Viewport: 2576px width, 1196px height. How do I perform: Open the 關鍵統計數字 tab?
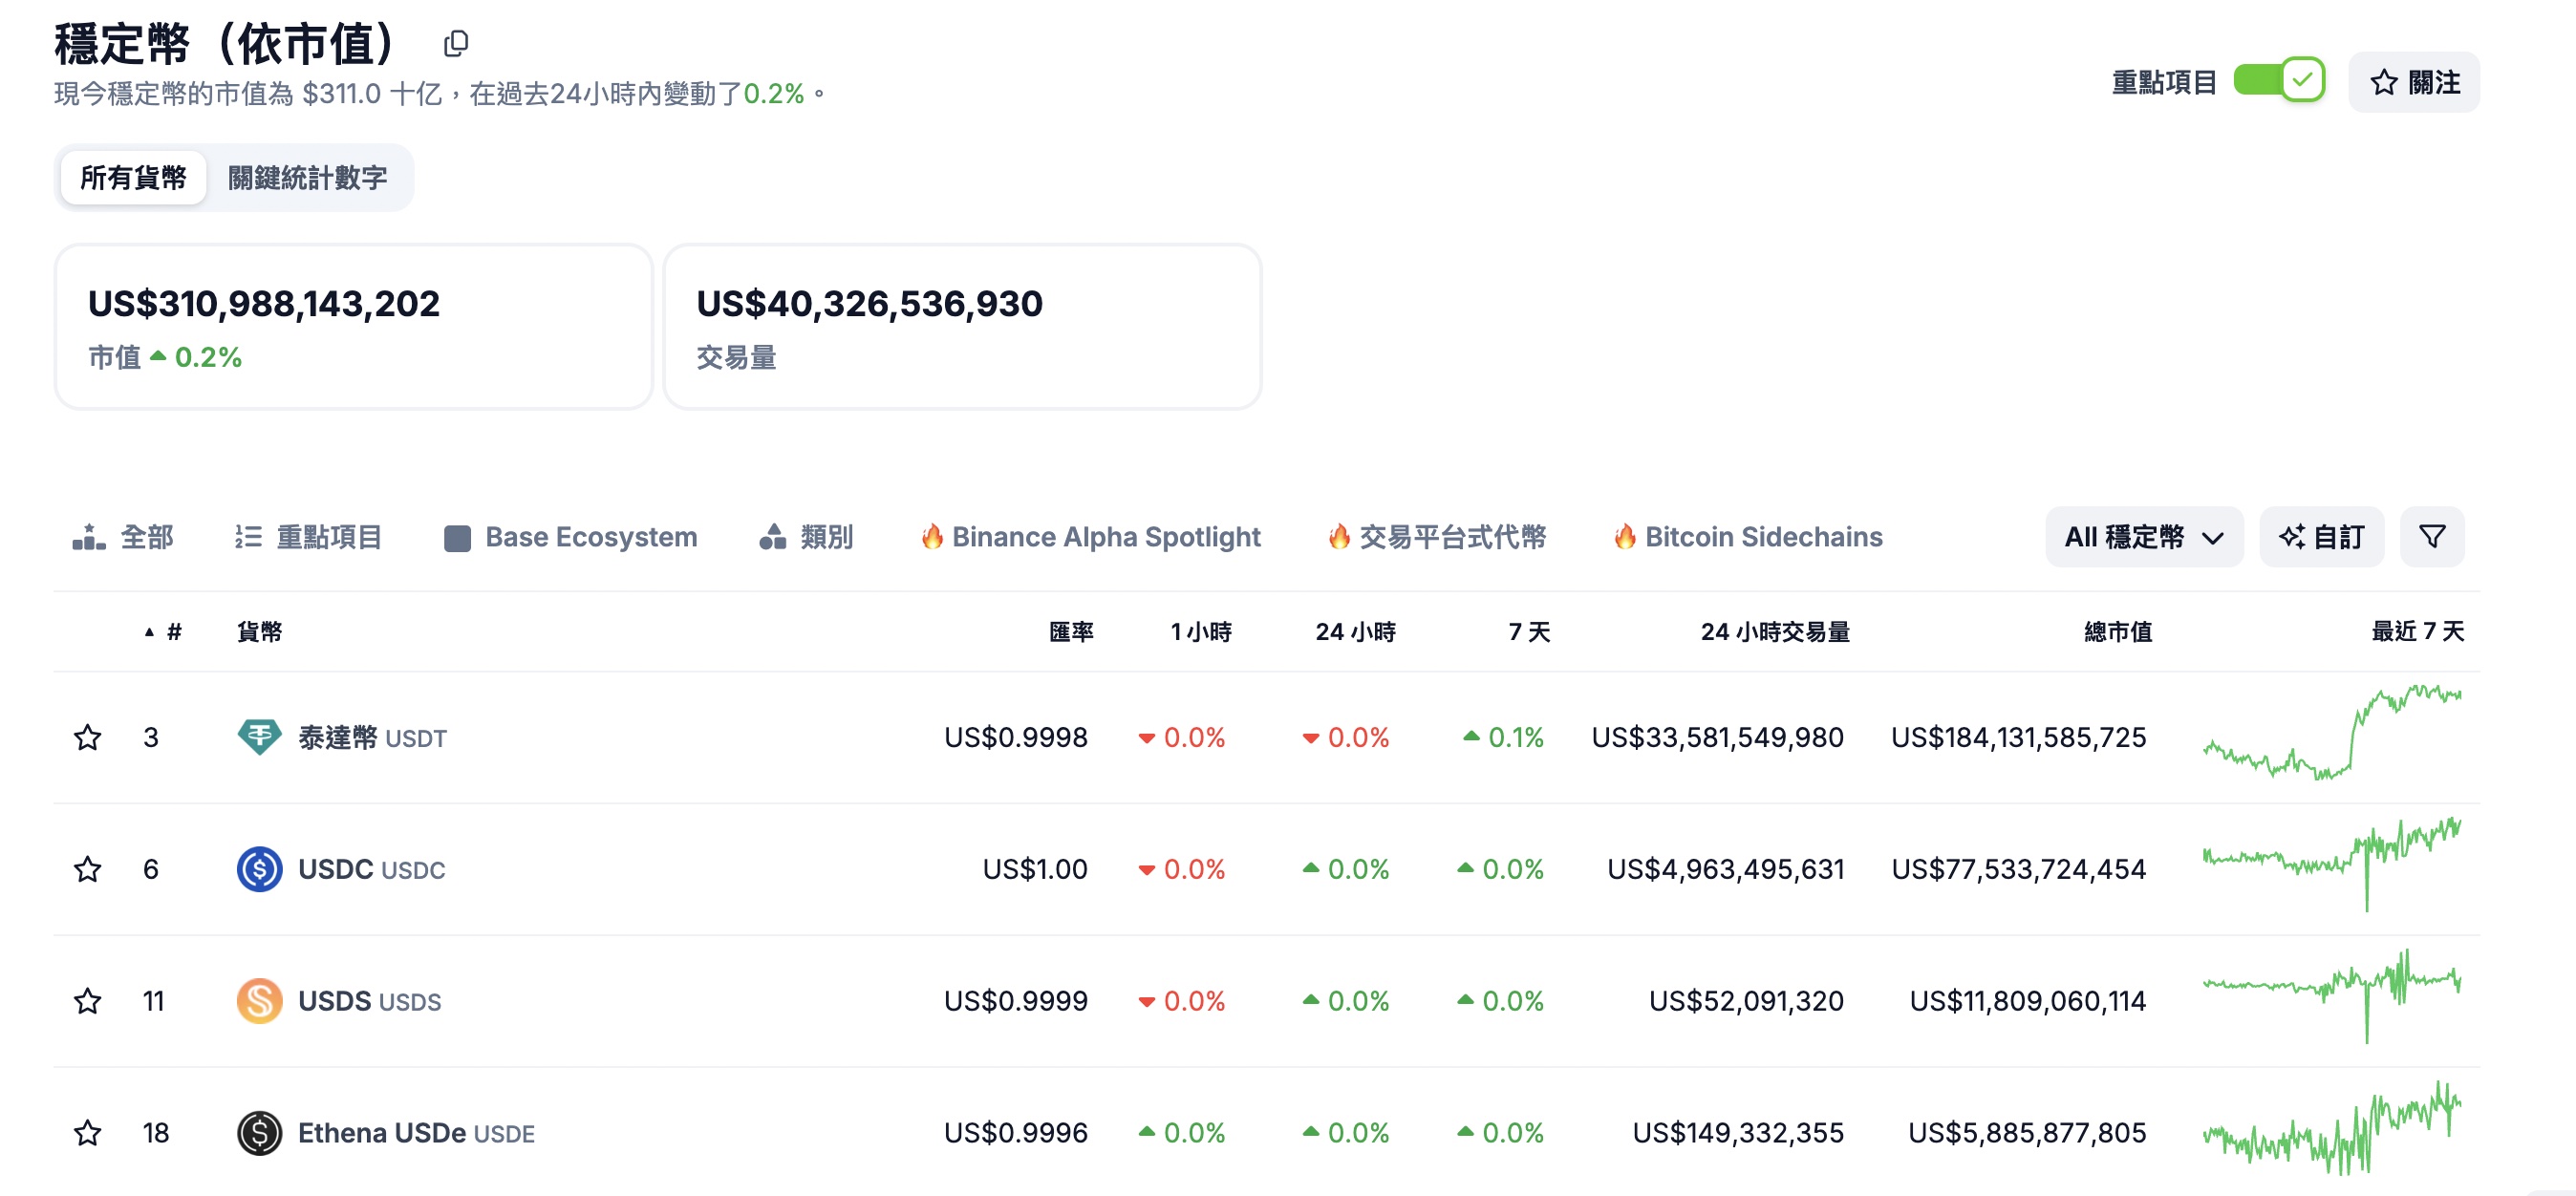coord(307,177)
